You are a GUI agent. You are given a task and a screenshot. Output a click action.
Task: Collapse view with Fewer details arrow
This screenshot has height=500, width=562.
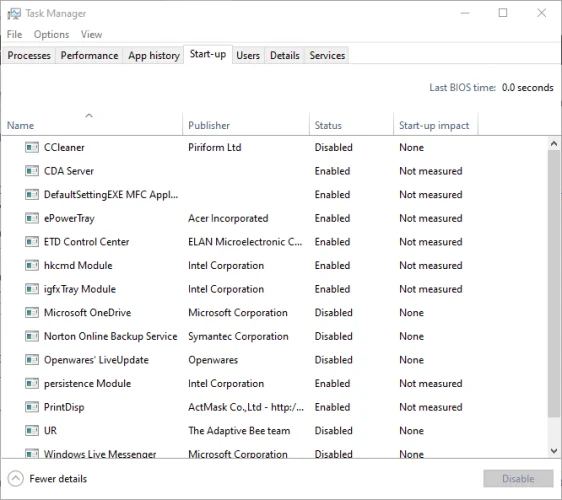16,478
